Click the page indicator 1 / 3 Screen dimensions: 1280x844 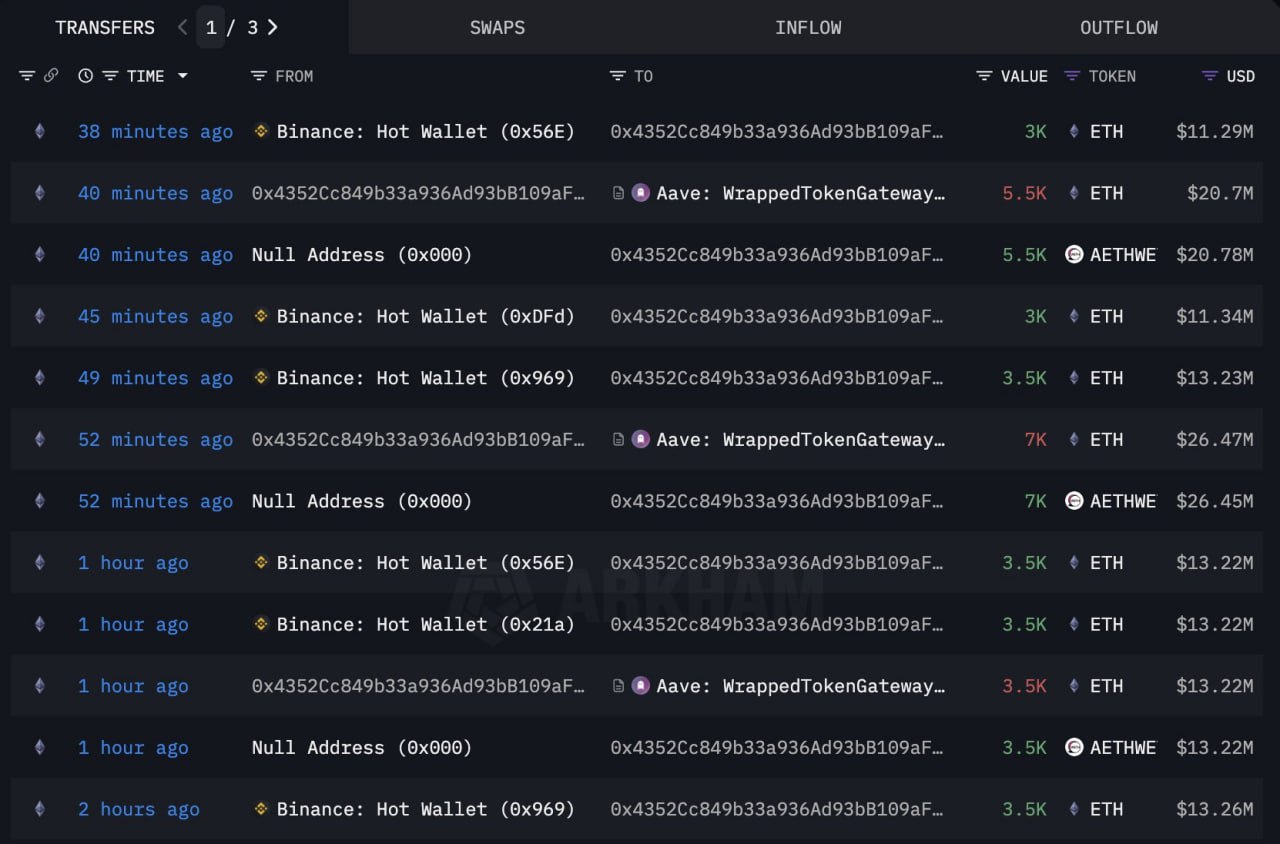click(231, 28)
